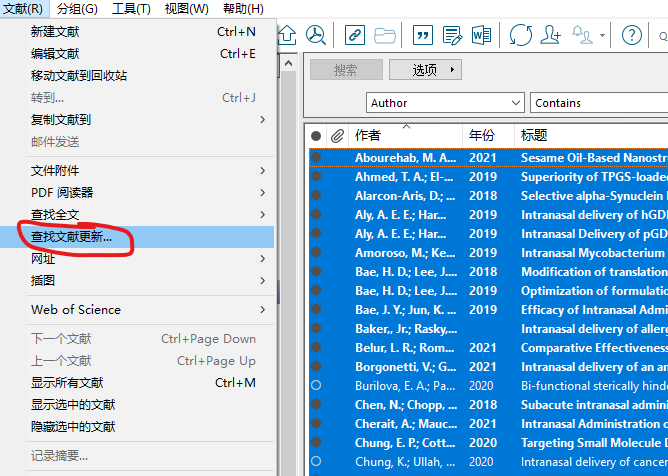Click the scrollbar up arrow left of search panel
The width and height of the screenshot is (668, 476).
pyautogui.click(x=288, y=64)
